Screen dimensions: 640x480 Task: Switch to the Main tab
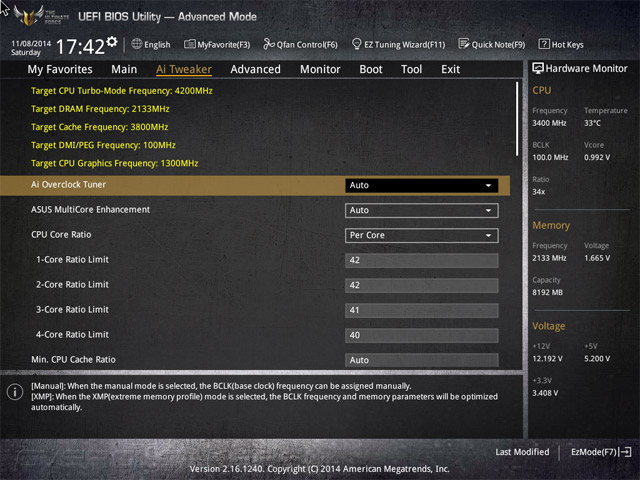124,69
